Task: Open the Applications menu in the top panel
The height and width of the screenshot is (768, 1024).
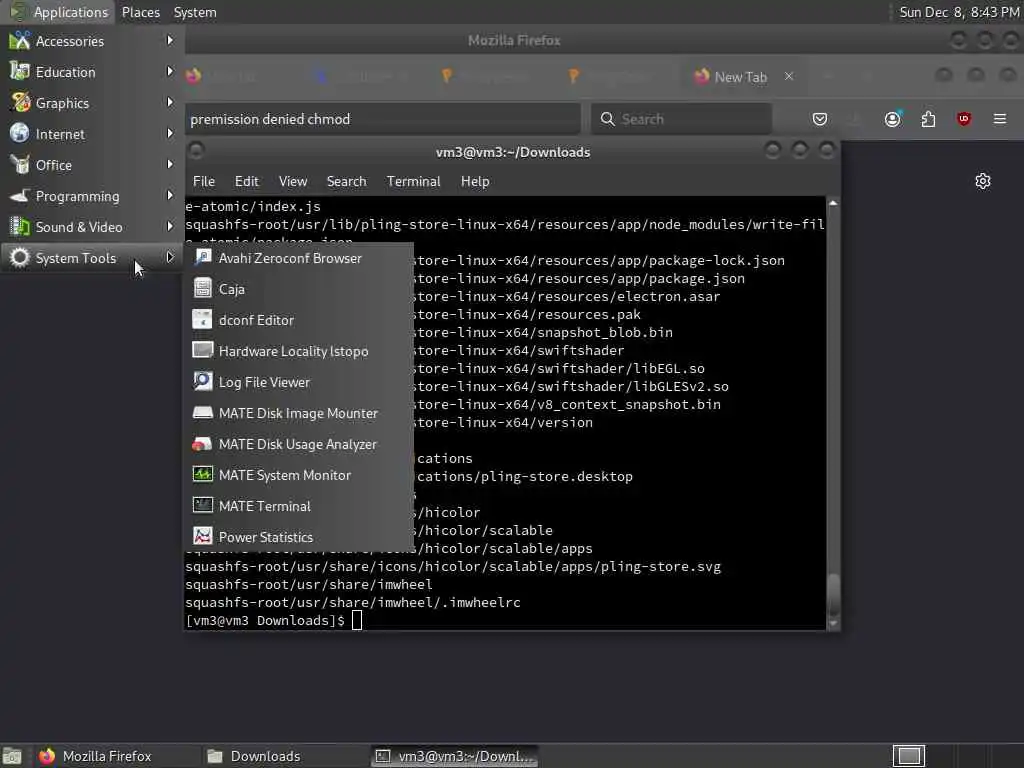Action: [x=59, y=12]
